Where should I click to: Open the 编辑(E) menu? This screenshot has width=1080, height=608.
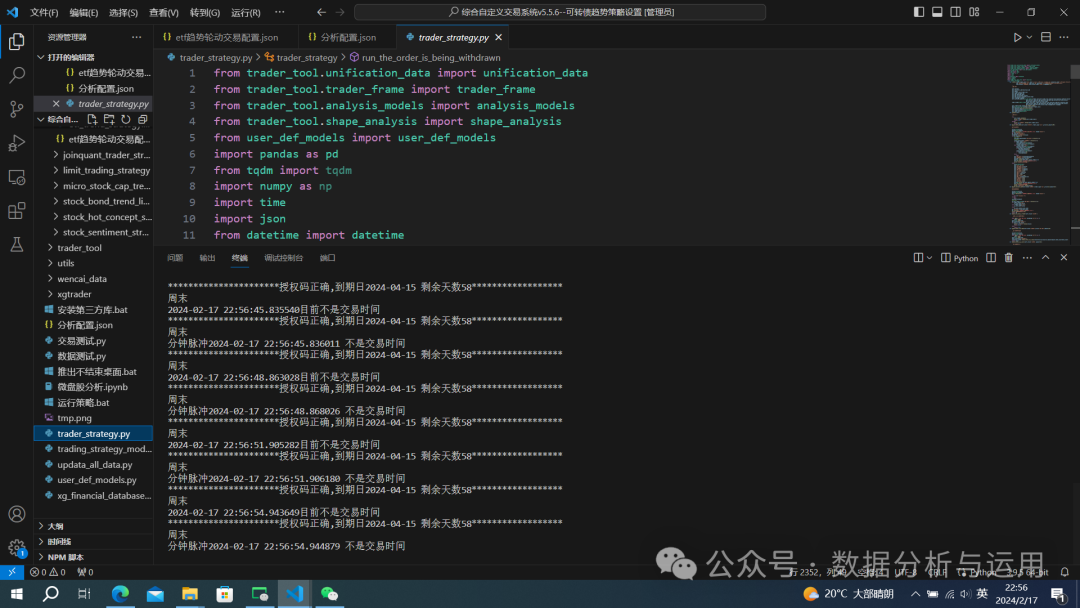pyautogui.click(x=83, y=12)
